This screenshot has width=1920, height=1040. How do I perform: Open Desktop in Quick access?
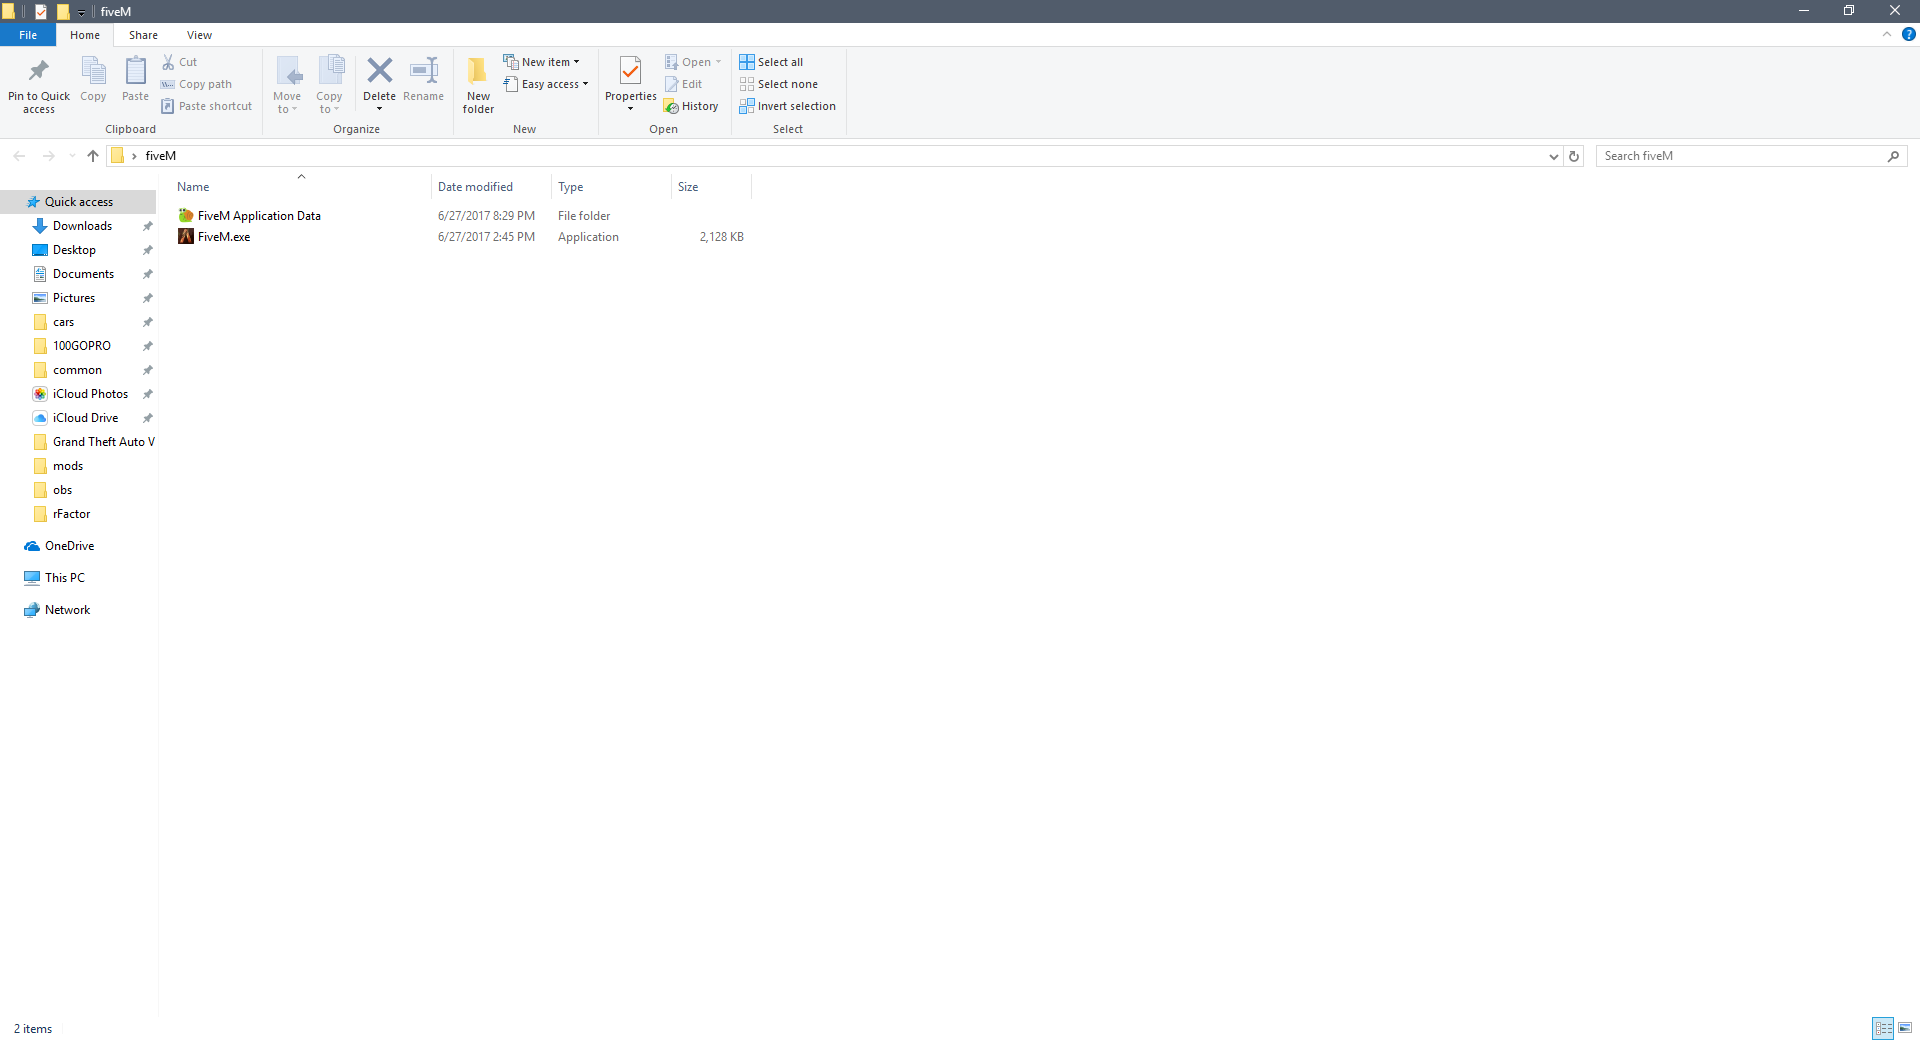pyautogui.click(x=74, y=250)
